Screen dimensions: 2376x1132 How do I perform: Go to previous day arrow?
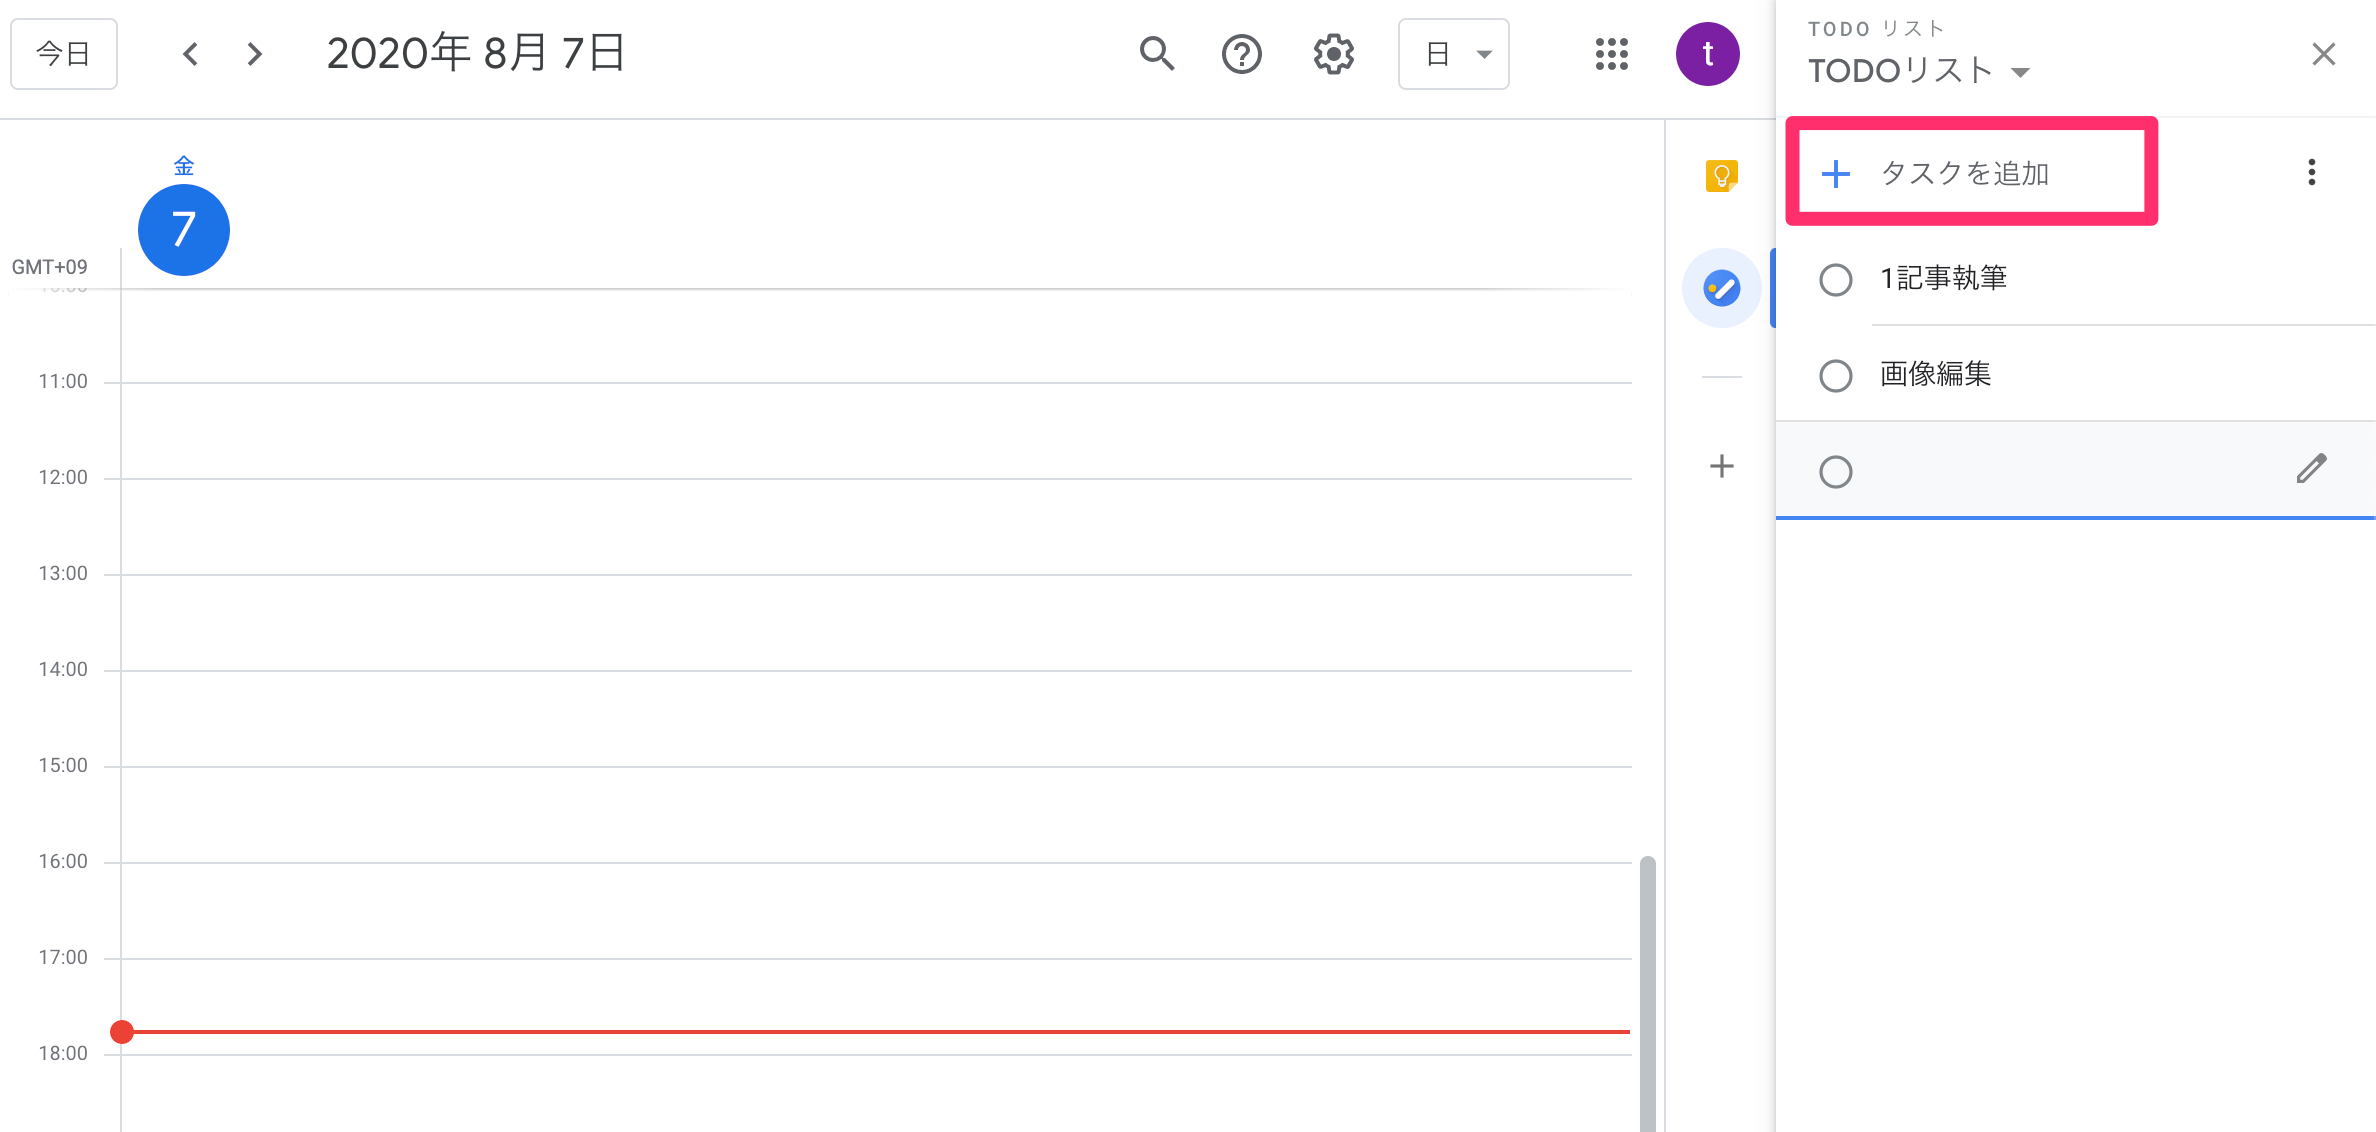coord(191,54)
